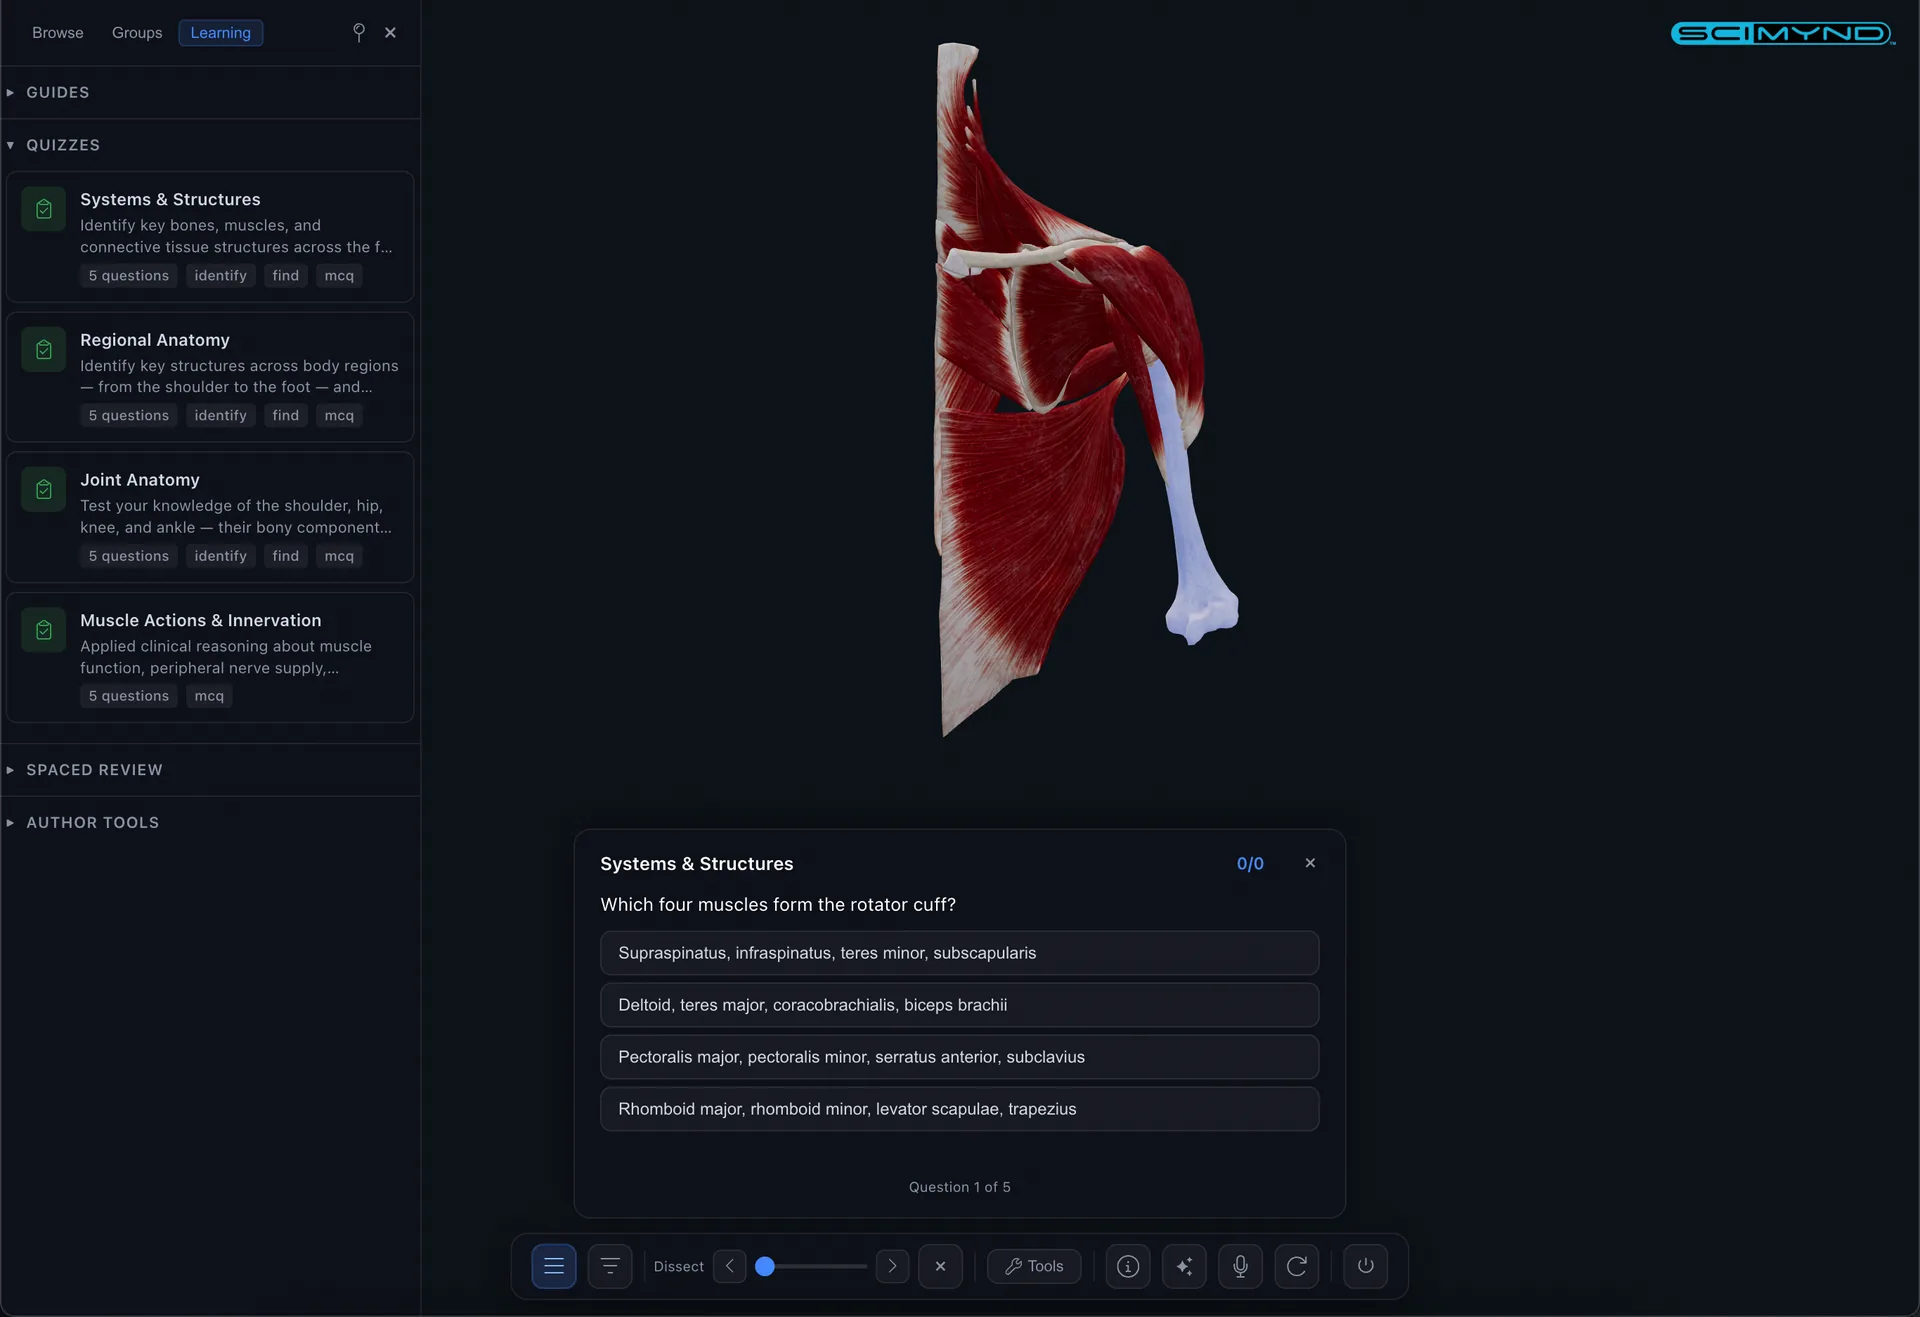Image resolution: width=1920 pixels, height=1317 pixels.
Task: Switch to the Groups tab
Action: pos(137,33)
